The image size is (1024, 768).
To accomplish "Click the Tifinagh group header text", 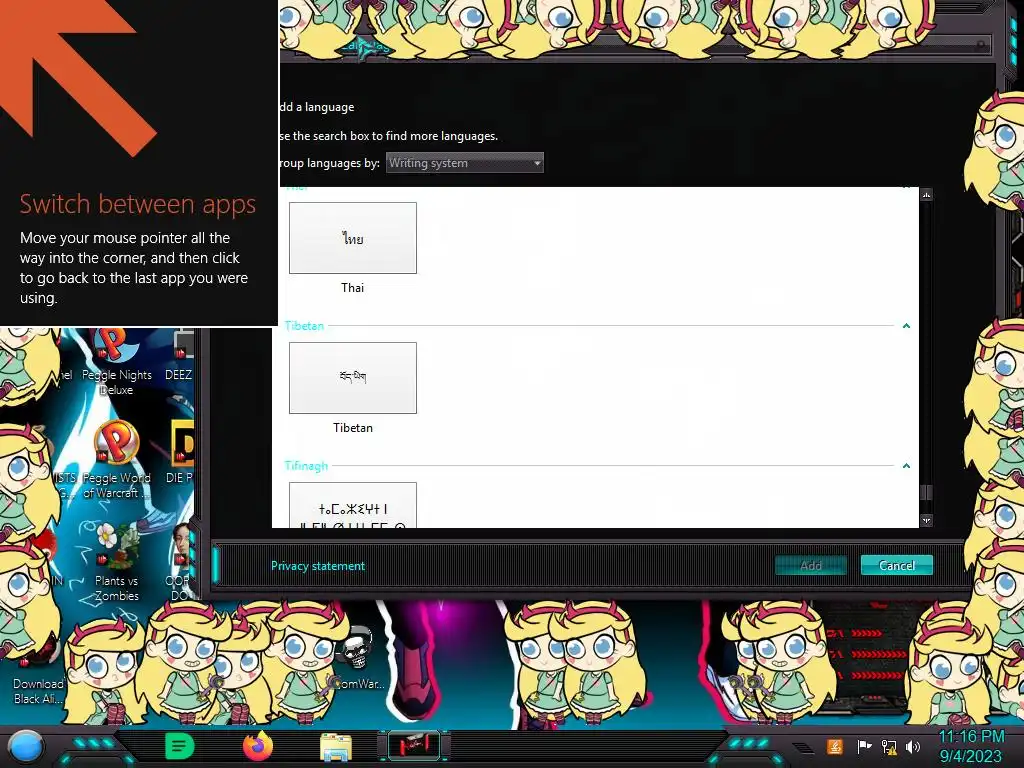I will (306, 466).
